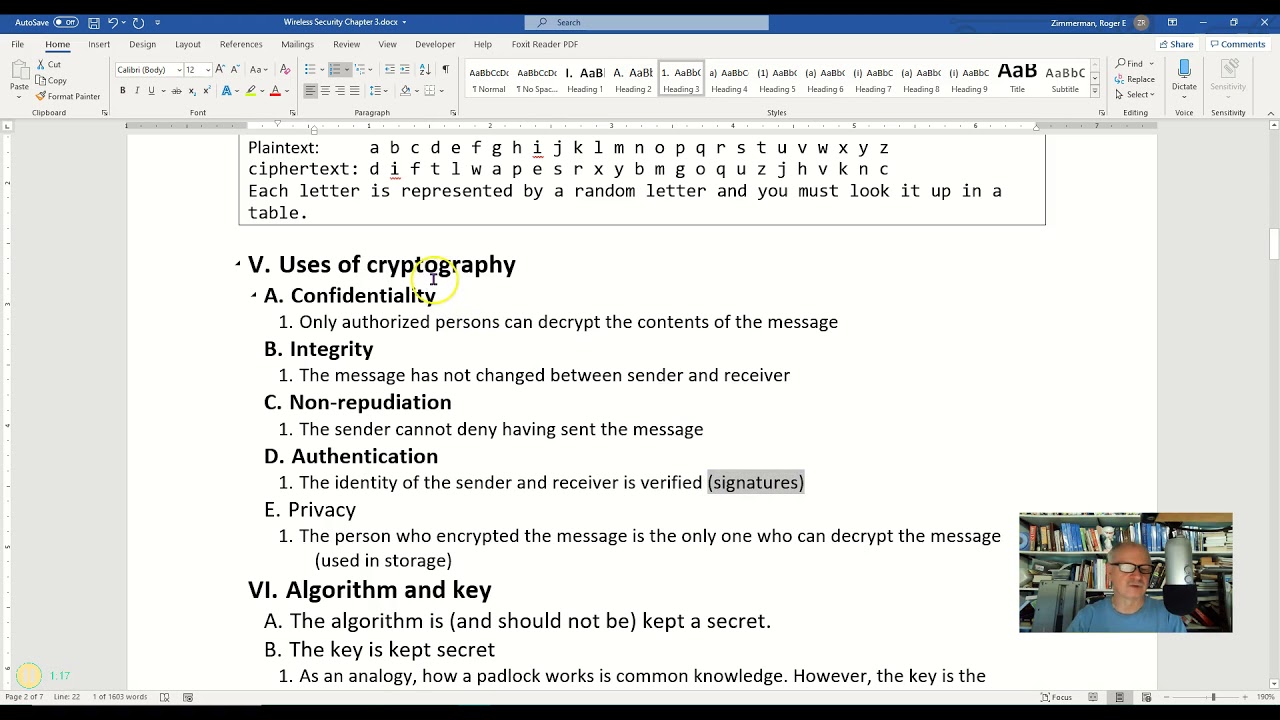Image resolution: width=1280 pixels, height=720 pixels.
Task: Open the File menu
Action: pos(17,44)
